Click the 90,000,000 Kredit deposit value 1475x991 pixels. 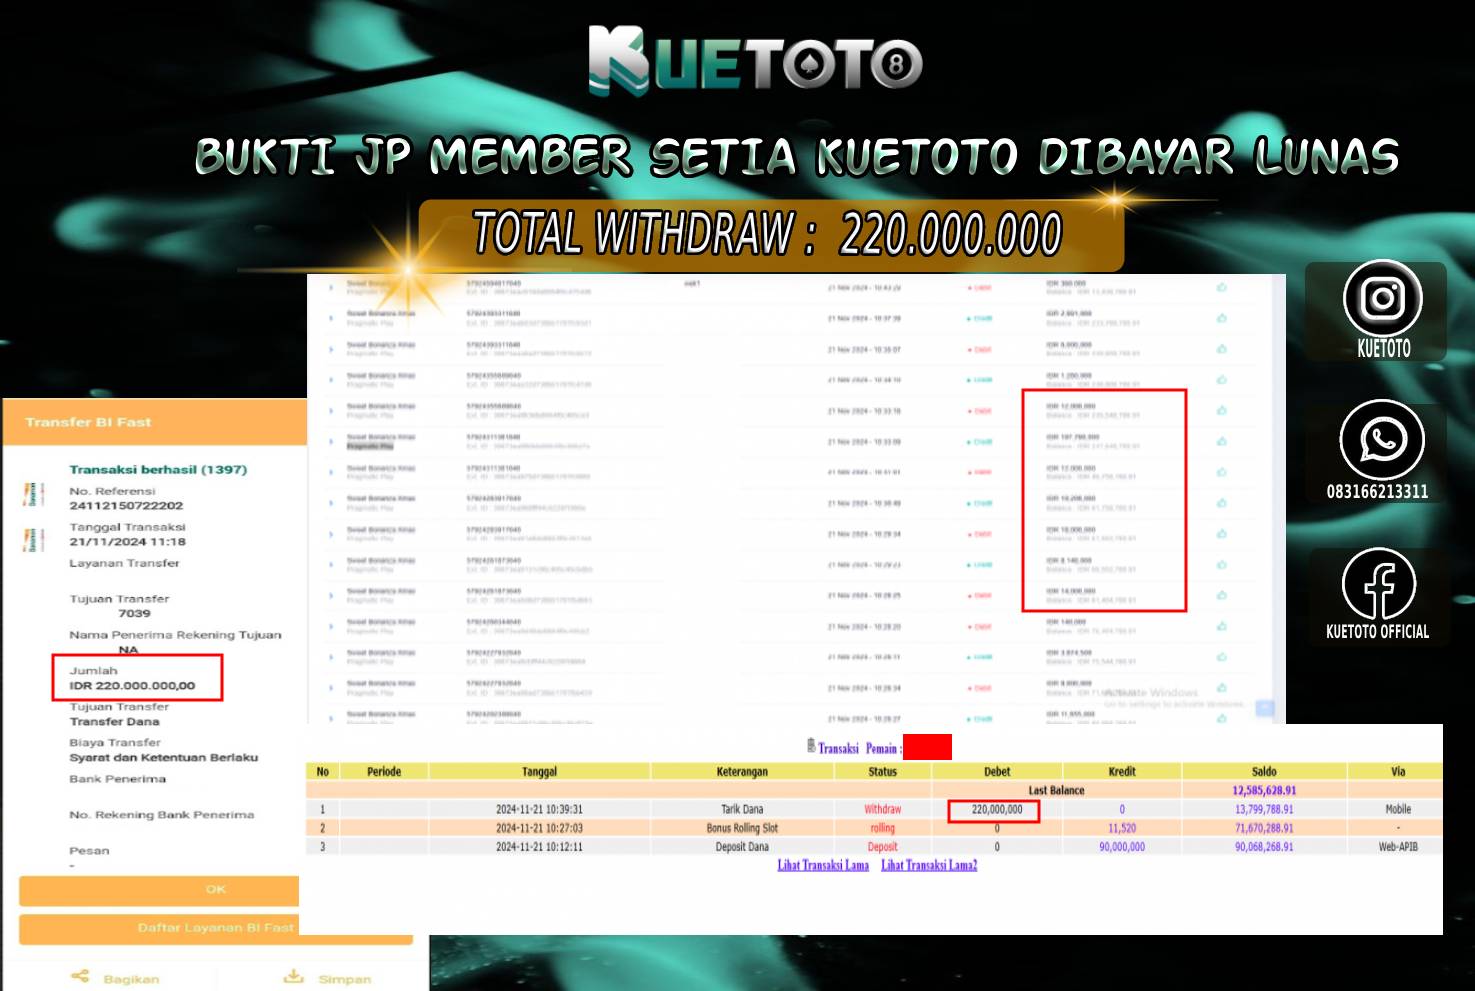tap(1121, 847)
